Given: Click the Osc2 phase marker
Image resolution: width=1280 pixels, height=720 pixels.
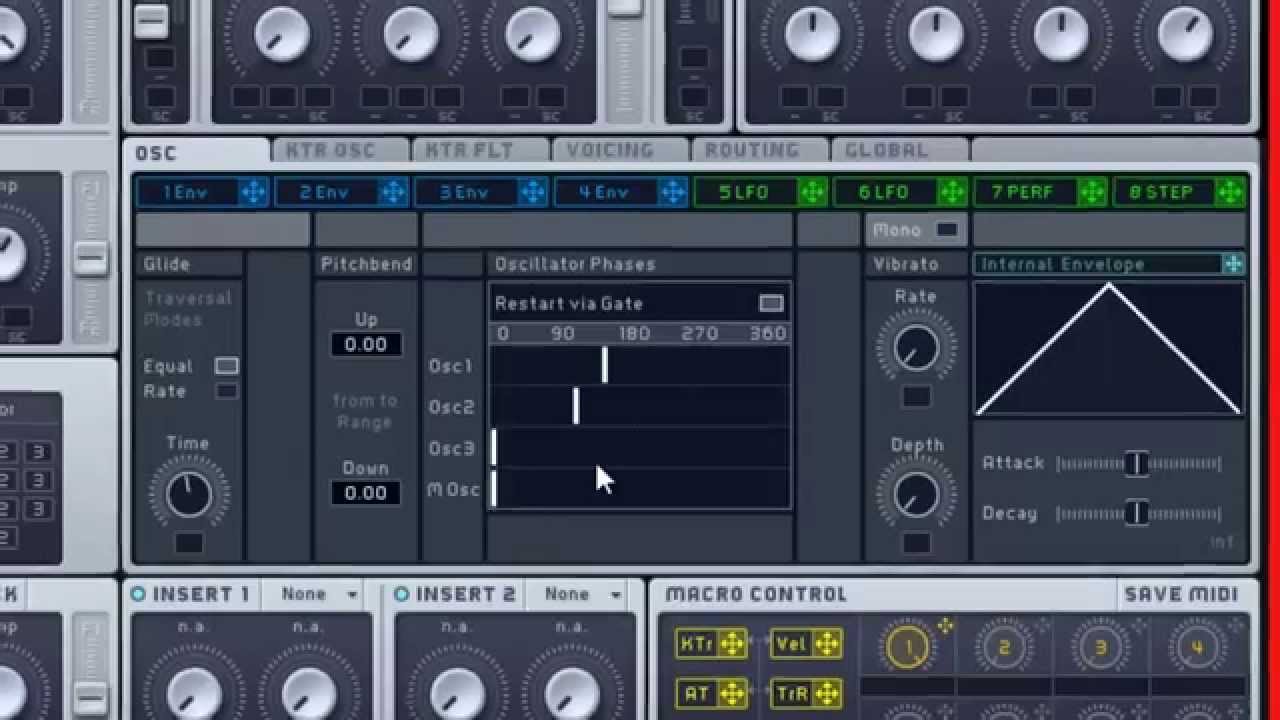Looking at the screenshot, I should [x=576, y=406].
